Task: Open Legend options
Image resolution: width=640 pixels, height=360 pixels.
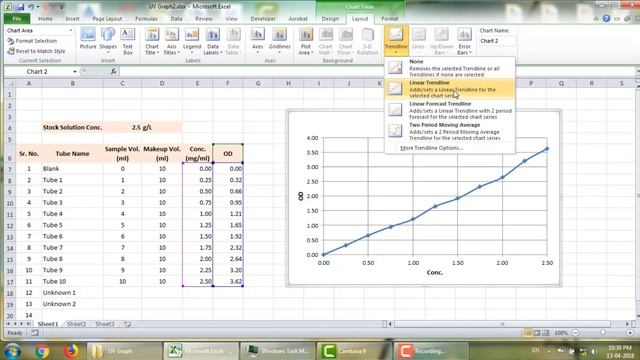Action: tap(192, 41)
